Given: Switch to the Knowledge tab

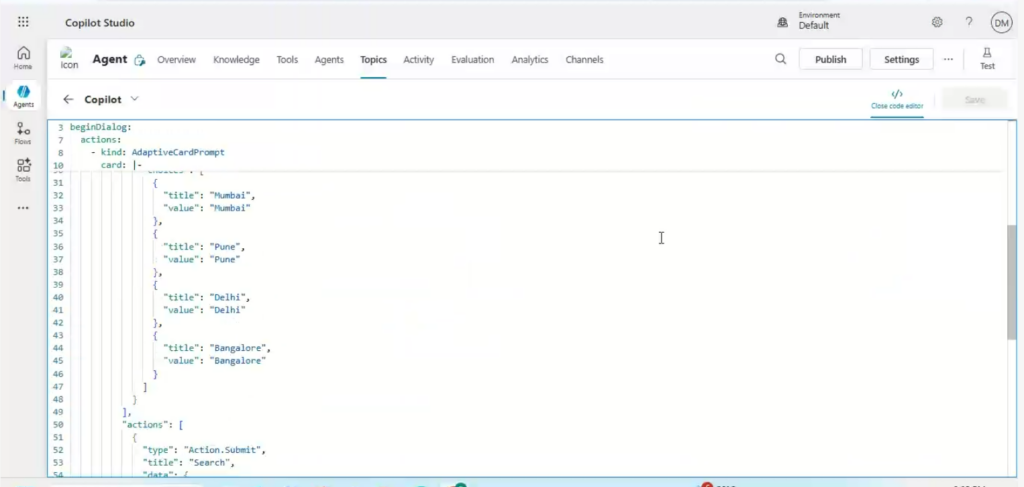Looking at the screenshot, I should click(236, 60).
